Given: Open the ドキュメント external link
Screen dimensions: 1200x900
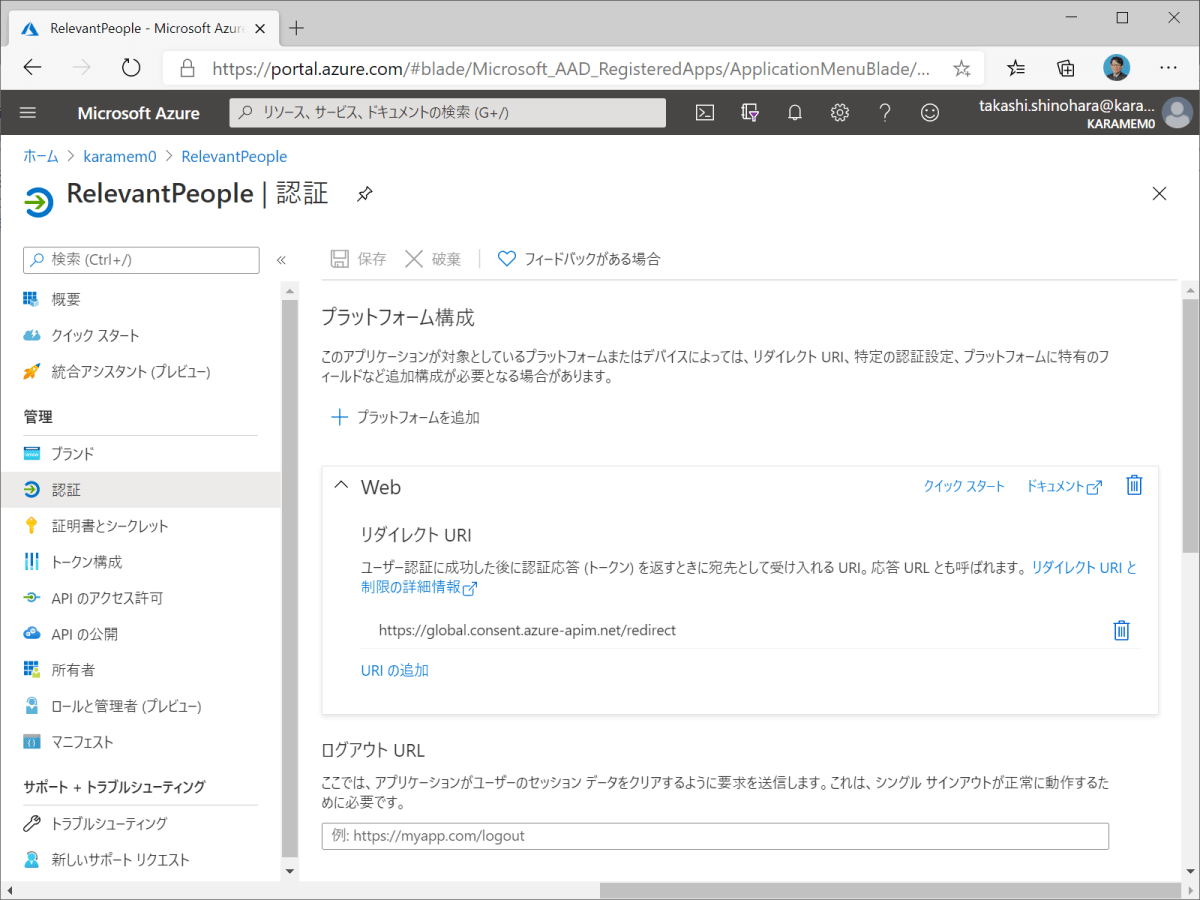Looking at the screenshot, I should coord(1064,486).
